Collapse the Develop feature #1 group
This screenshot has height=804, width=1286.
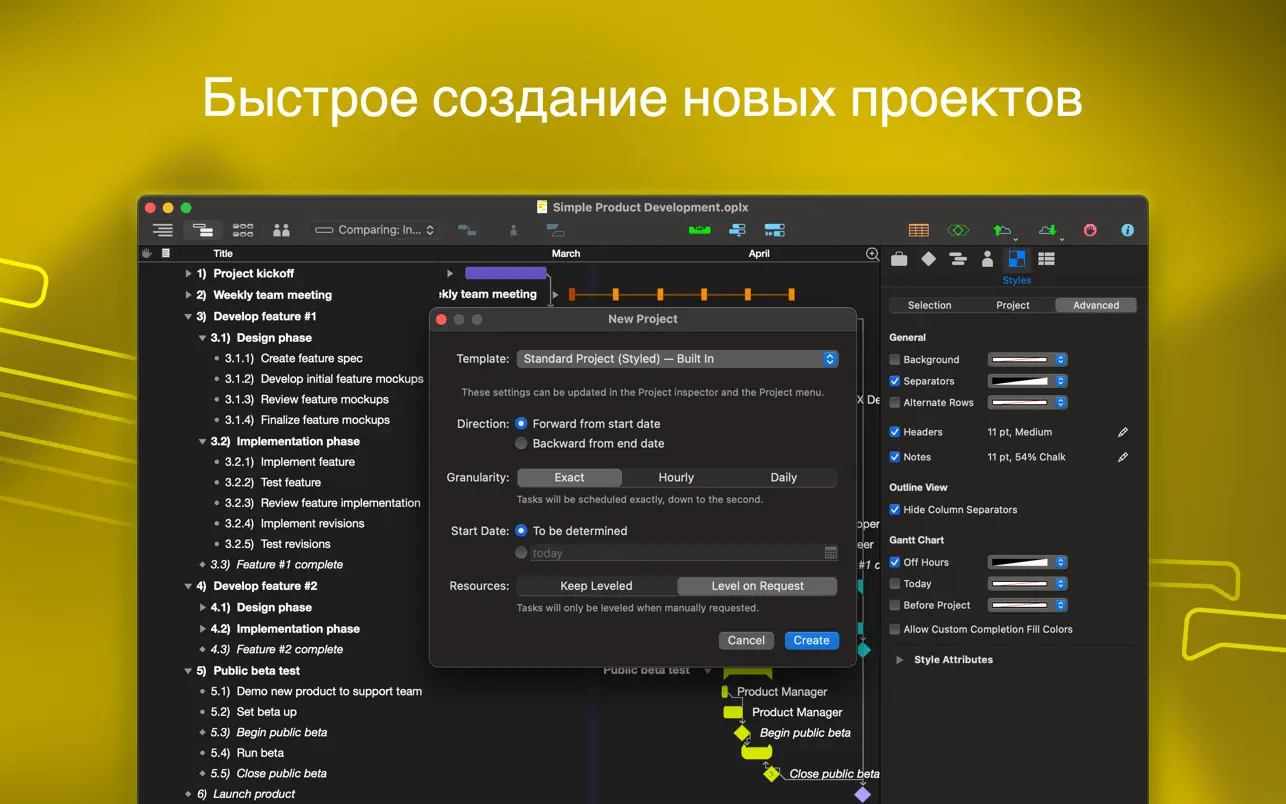click(188, 317)
